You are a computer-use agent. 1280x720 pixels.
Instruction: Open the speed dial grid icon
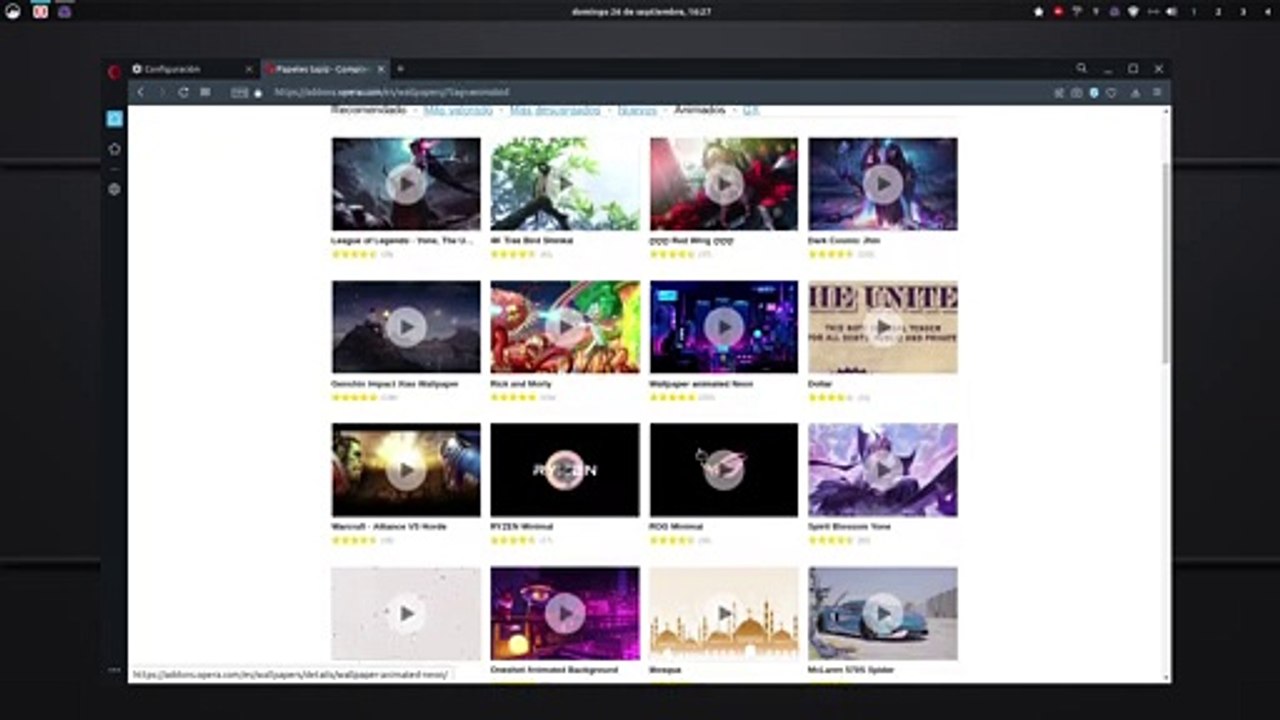tap(205, 92)
